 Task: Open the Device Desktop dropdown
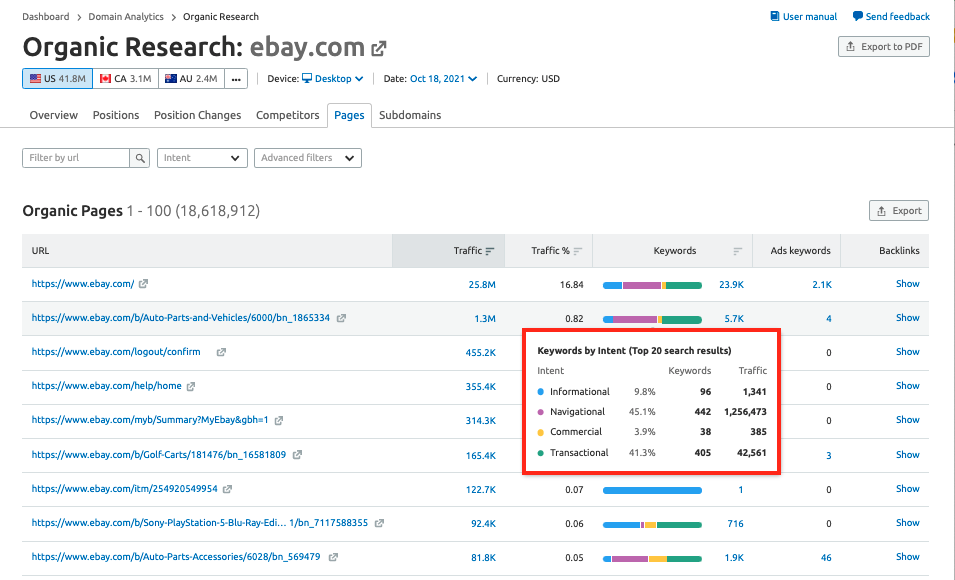point(333,79)
